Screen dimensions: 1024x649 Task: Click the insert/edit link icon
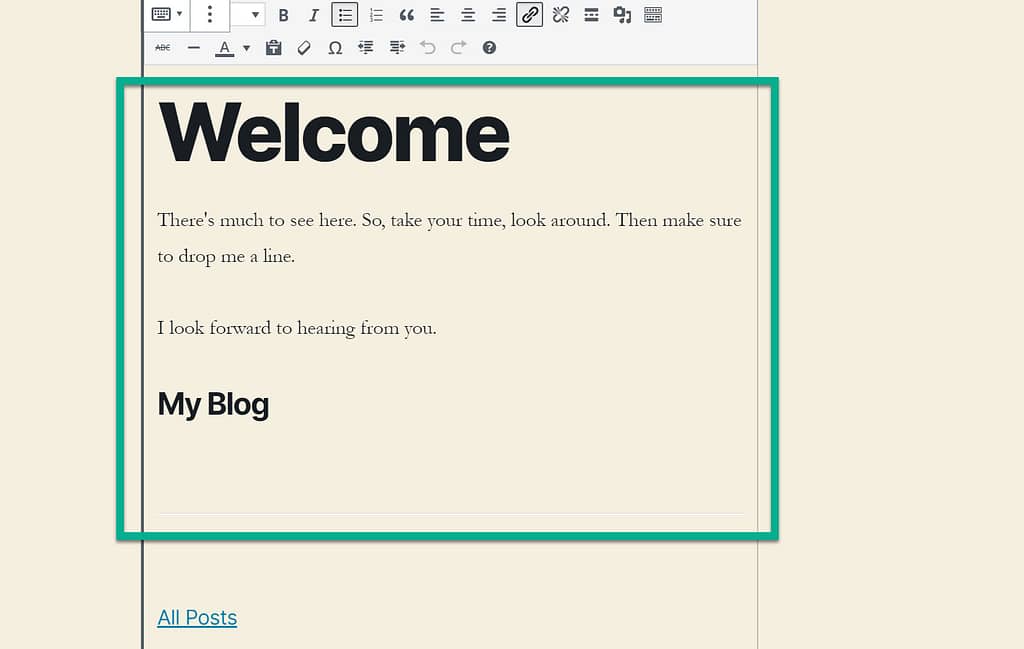pyautogui.click(x=530, y=15)
